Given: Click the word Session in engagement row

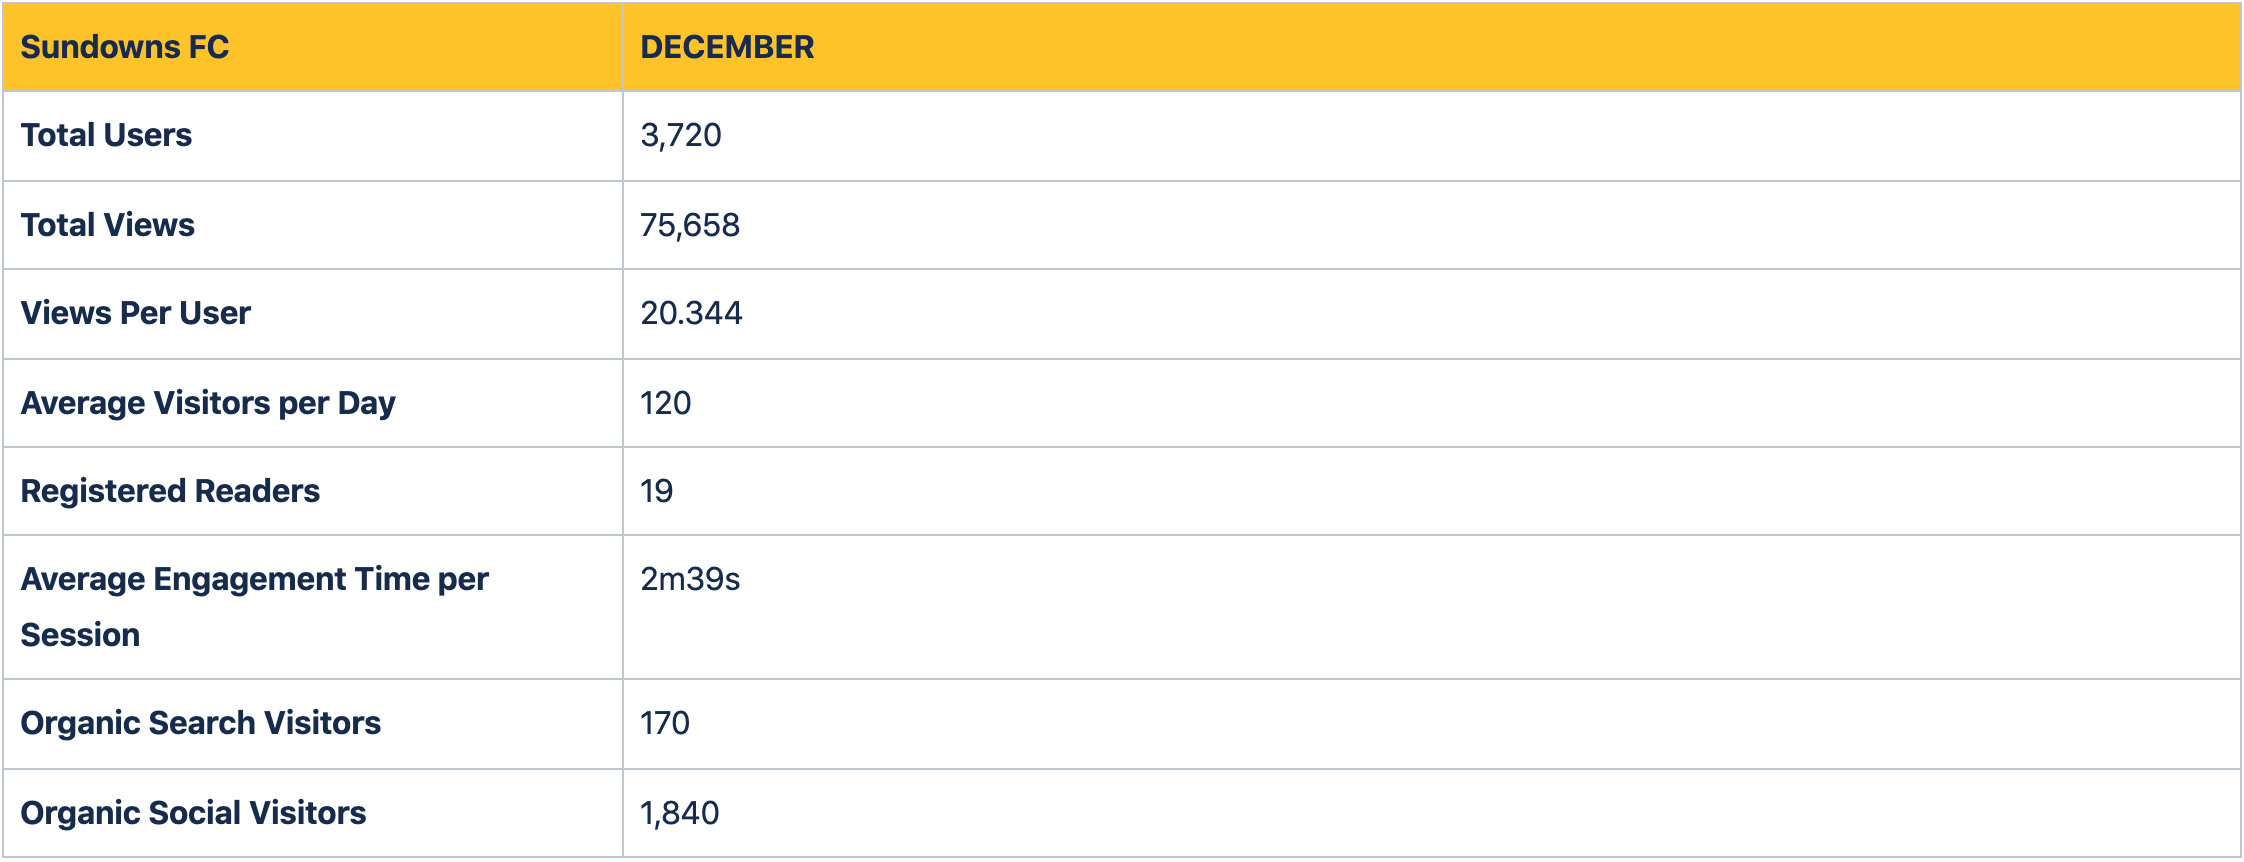Looking at the screenshot, I should (x=80, y=635).
